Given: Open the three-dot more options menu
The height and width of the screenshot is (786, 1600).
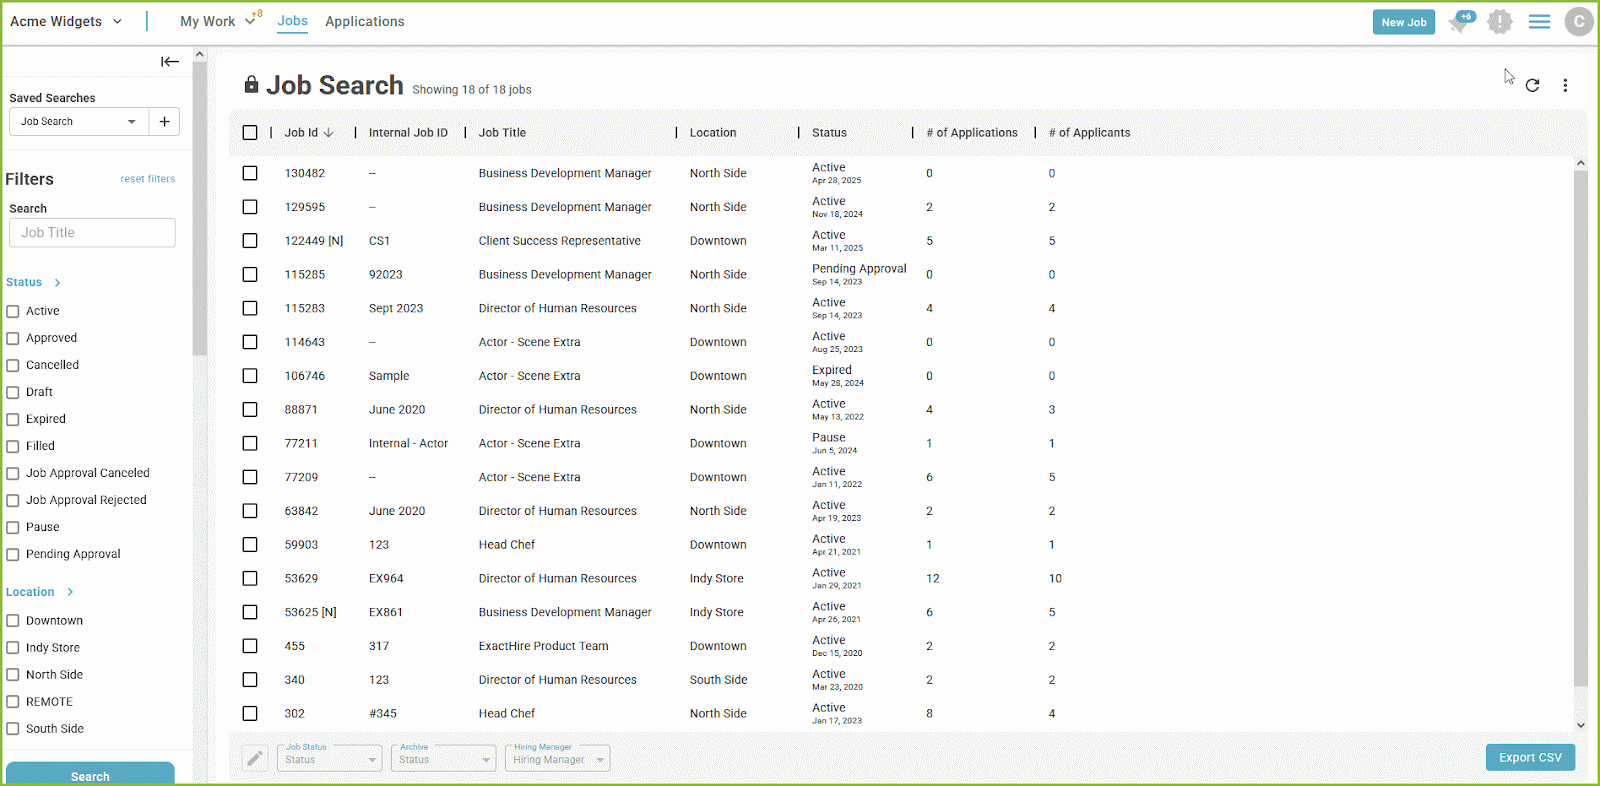Looking at the screenshot, I should 1565,86.
